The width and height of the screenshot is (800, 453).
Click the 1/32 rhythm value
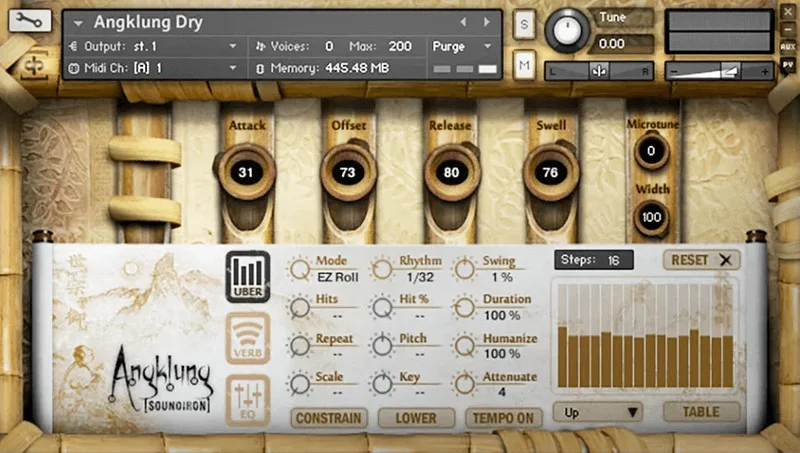point(420,278)
